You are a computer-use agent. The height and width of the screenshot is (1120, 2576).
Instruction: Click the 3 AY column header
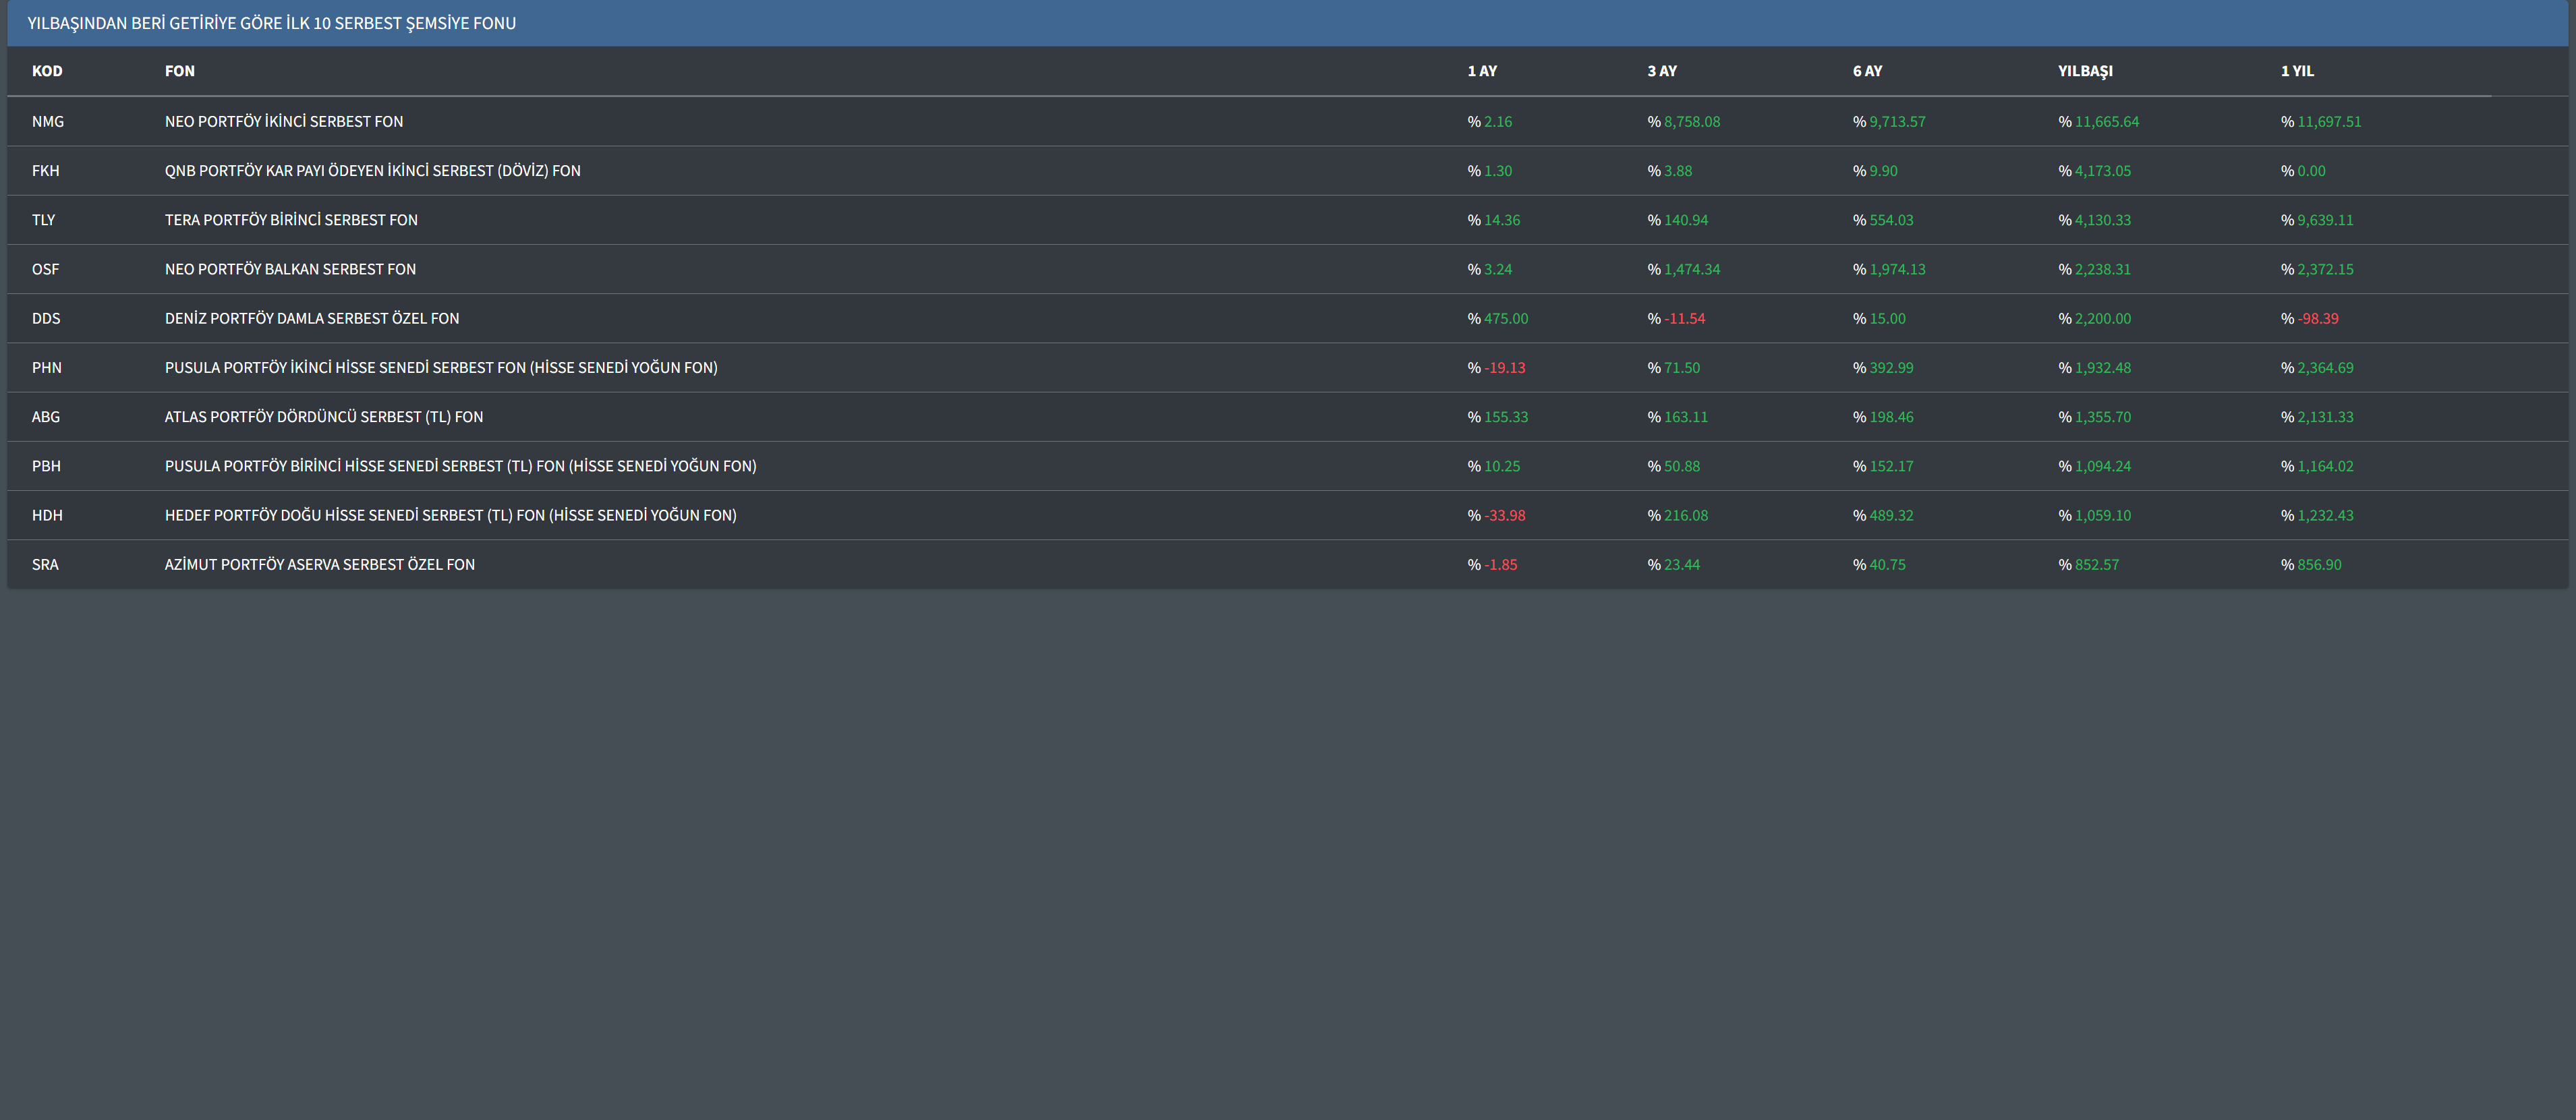point(1662,71)
